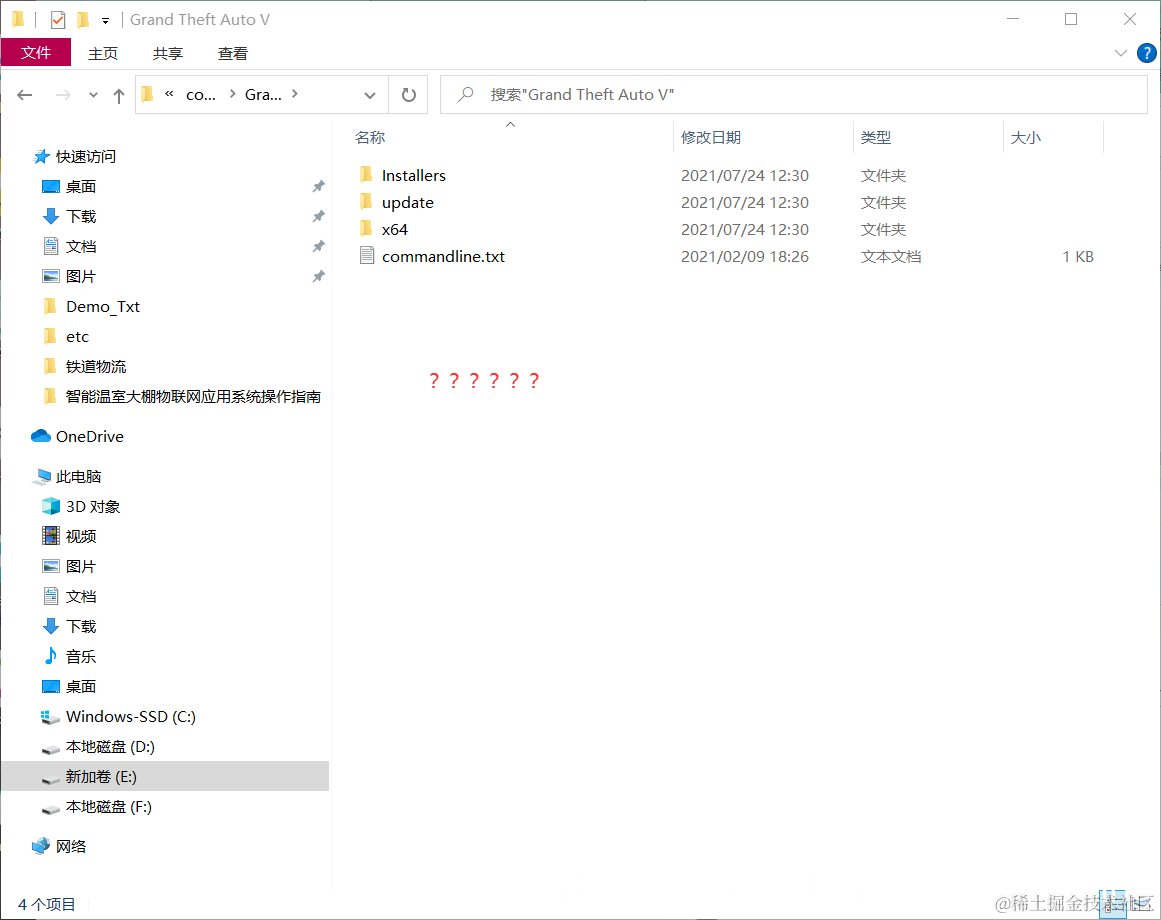Click the Grand Theft Auto V search box

click(794, 95)
